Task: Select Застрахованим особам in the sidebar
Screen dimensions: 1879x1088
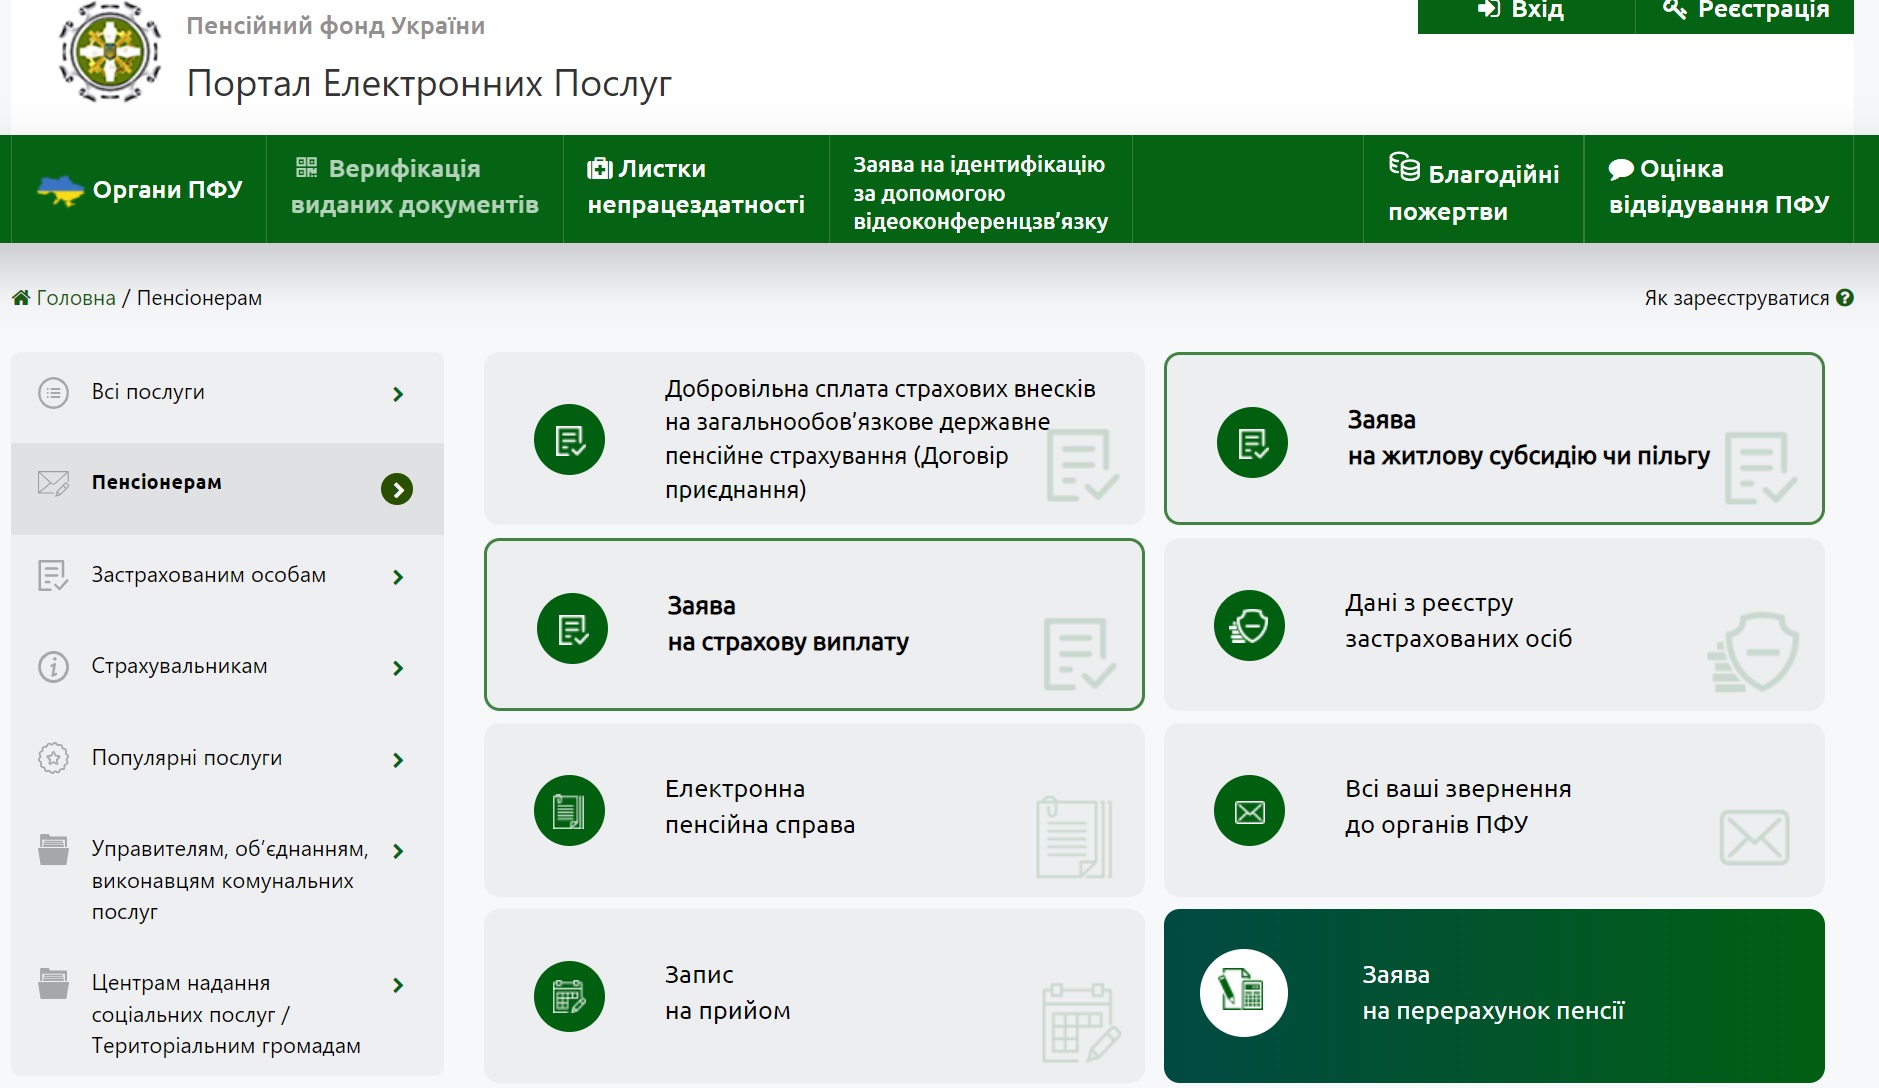Action: point(208,576)
